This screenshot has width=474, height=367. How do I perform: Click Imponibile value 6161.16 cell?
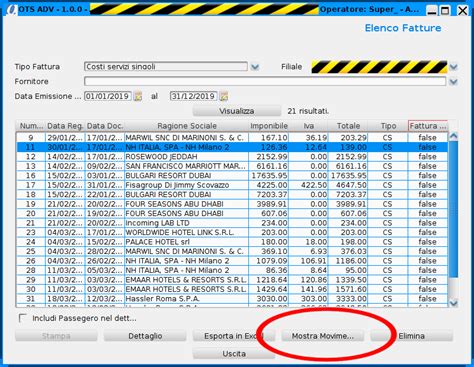pyautogui.click(x=269, y=166)
